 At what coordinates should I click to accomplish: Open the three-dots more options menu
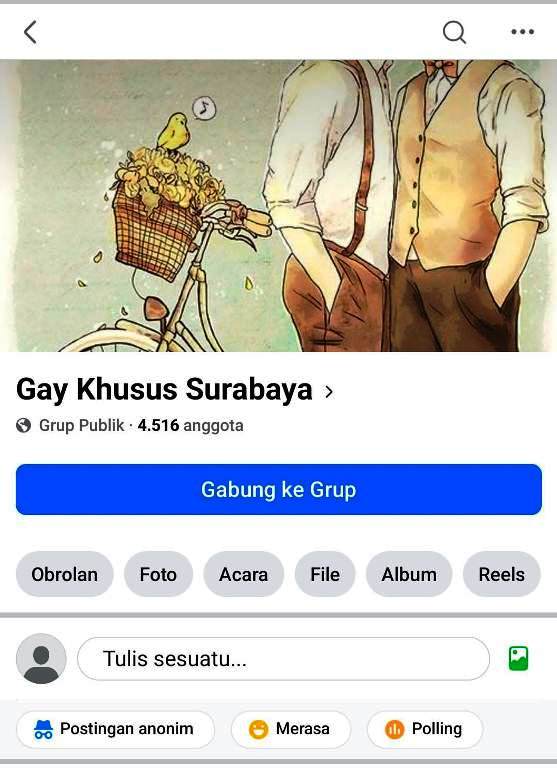[x=522, y=32]
